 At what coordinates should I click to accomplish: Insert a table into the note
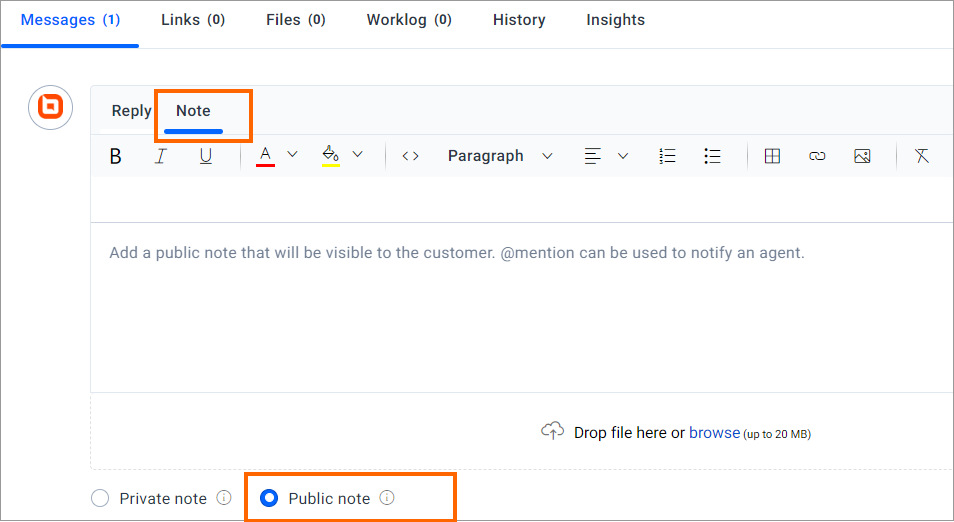pos(772,156)
